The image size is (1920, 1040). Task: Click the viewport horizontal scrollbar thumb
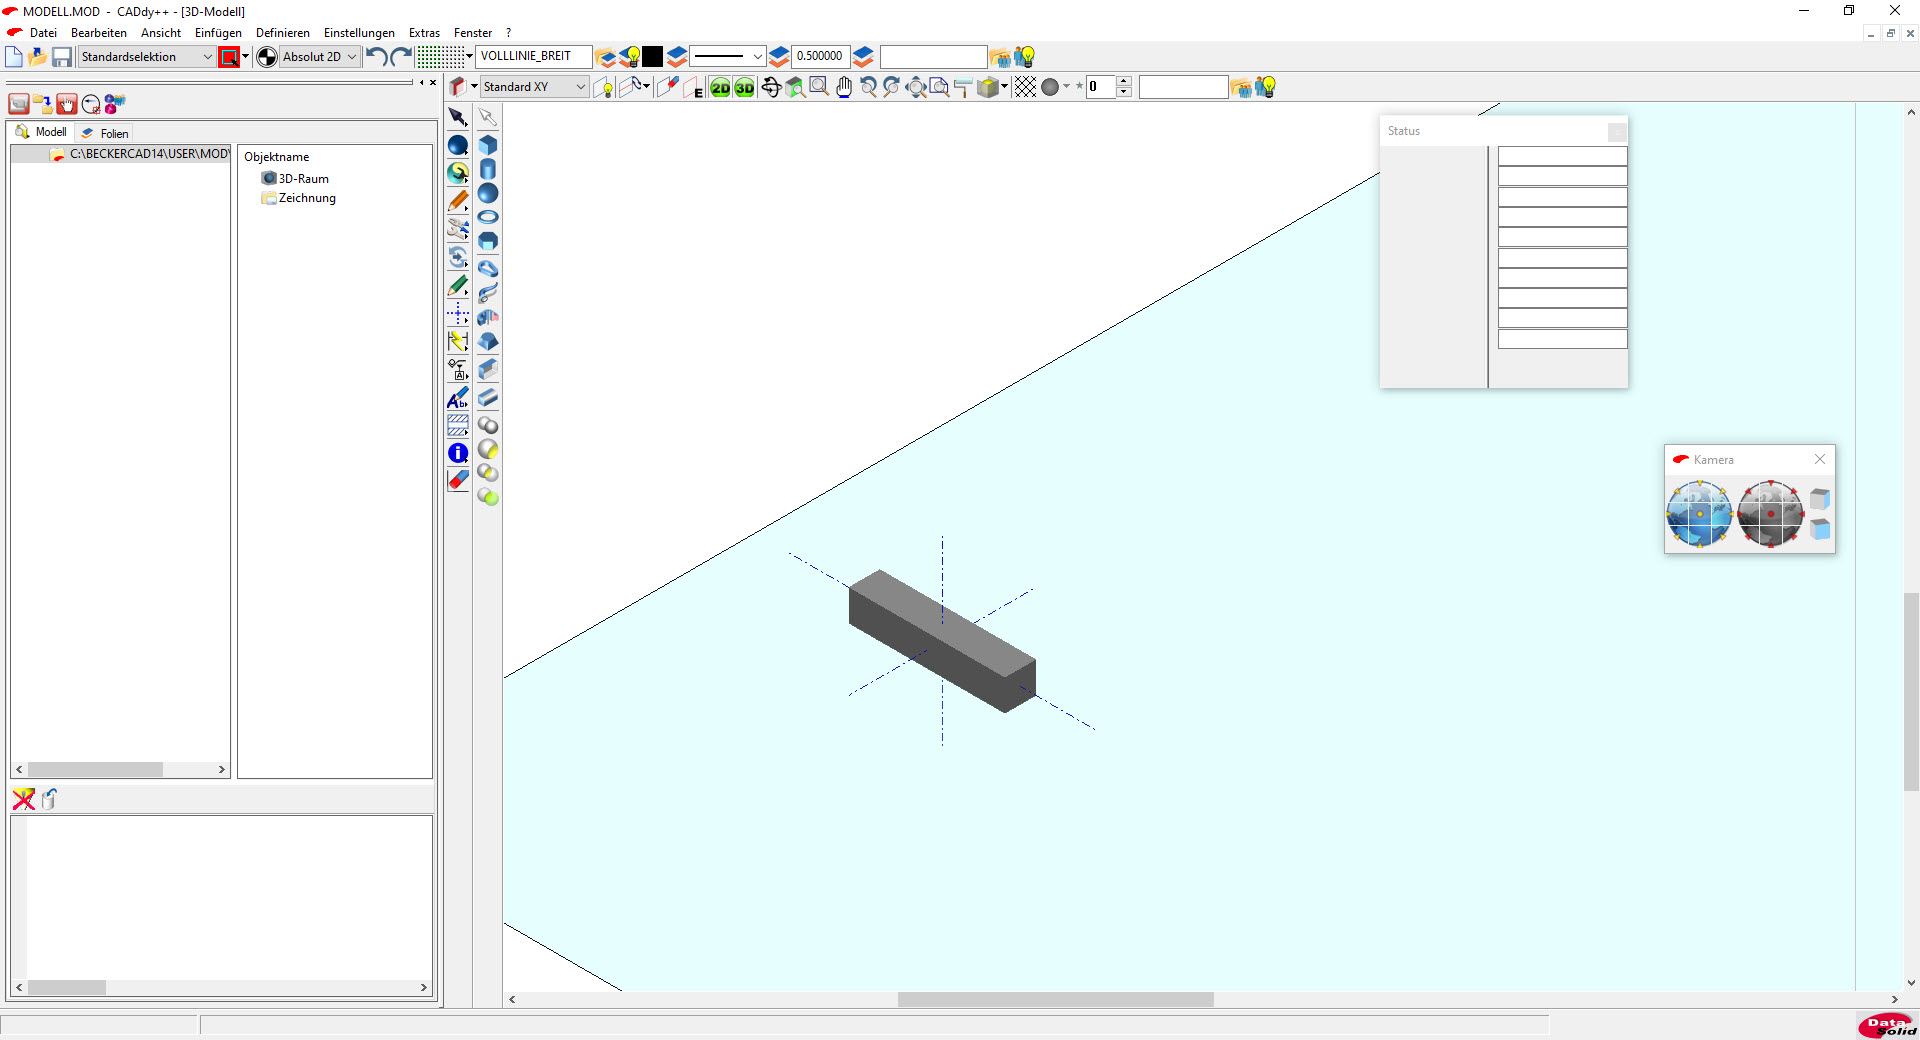coord(1055,999)
